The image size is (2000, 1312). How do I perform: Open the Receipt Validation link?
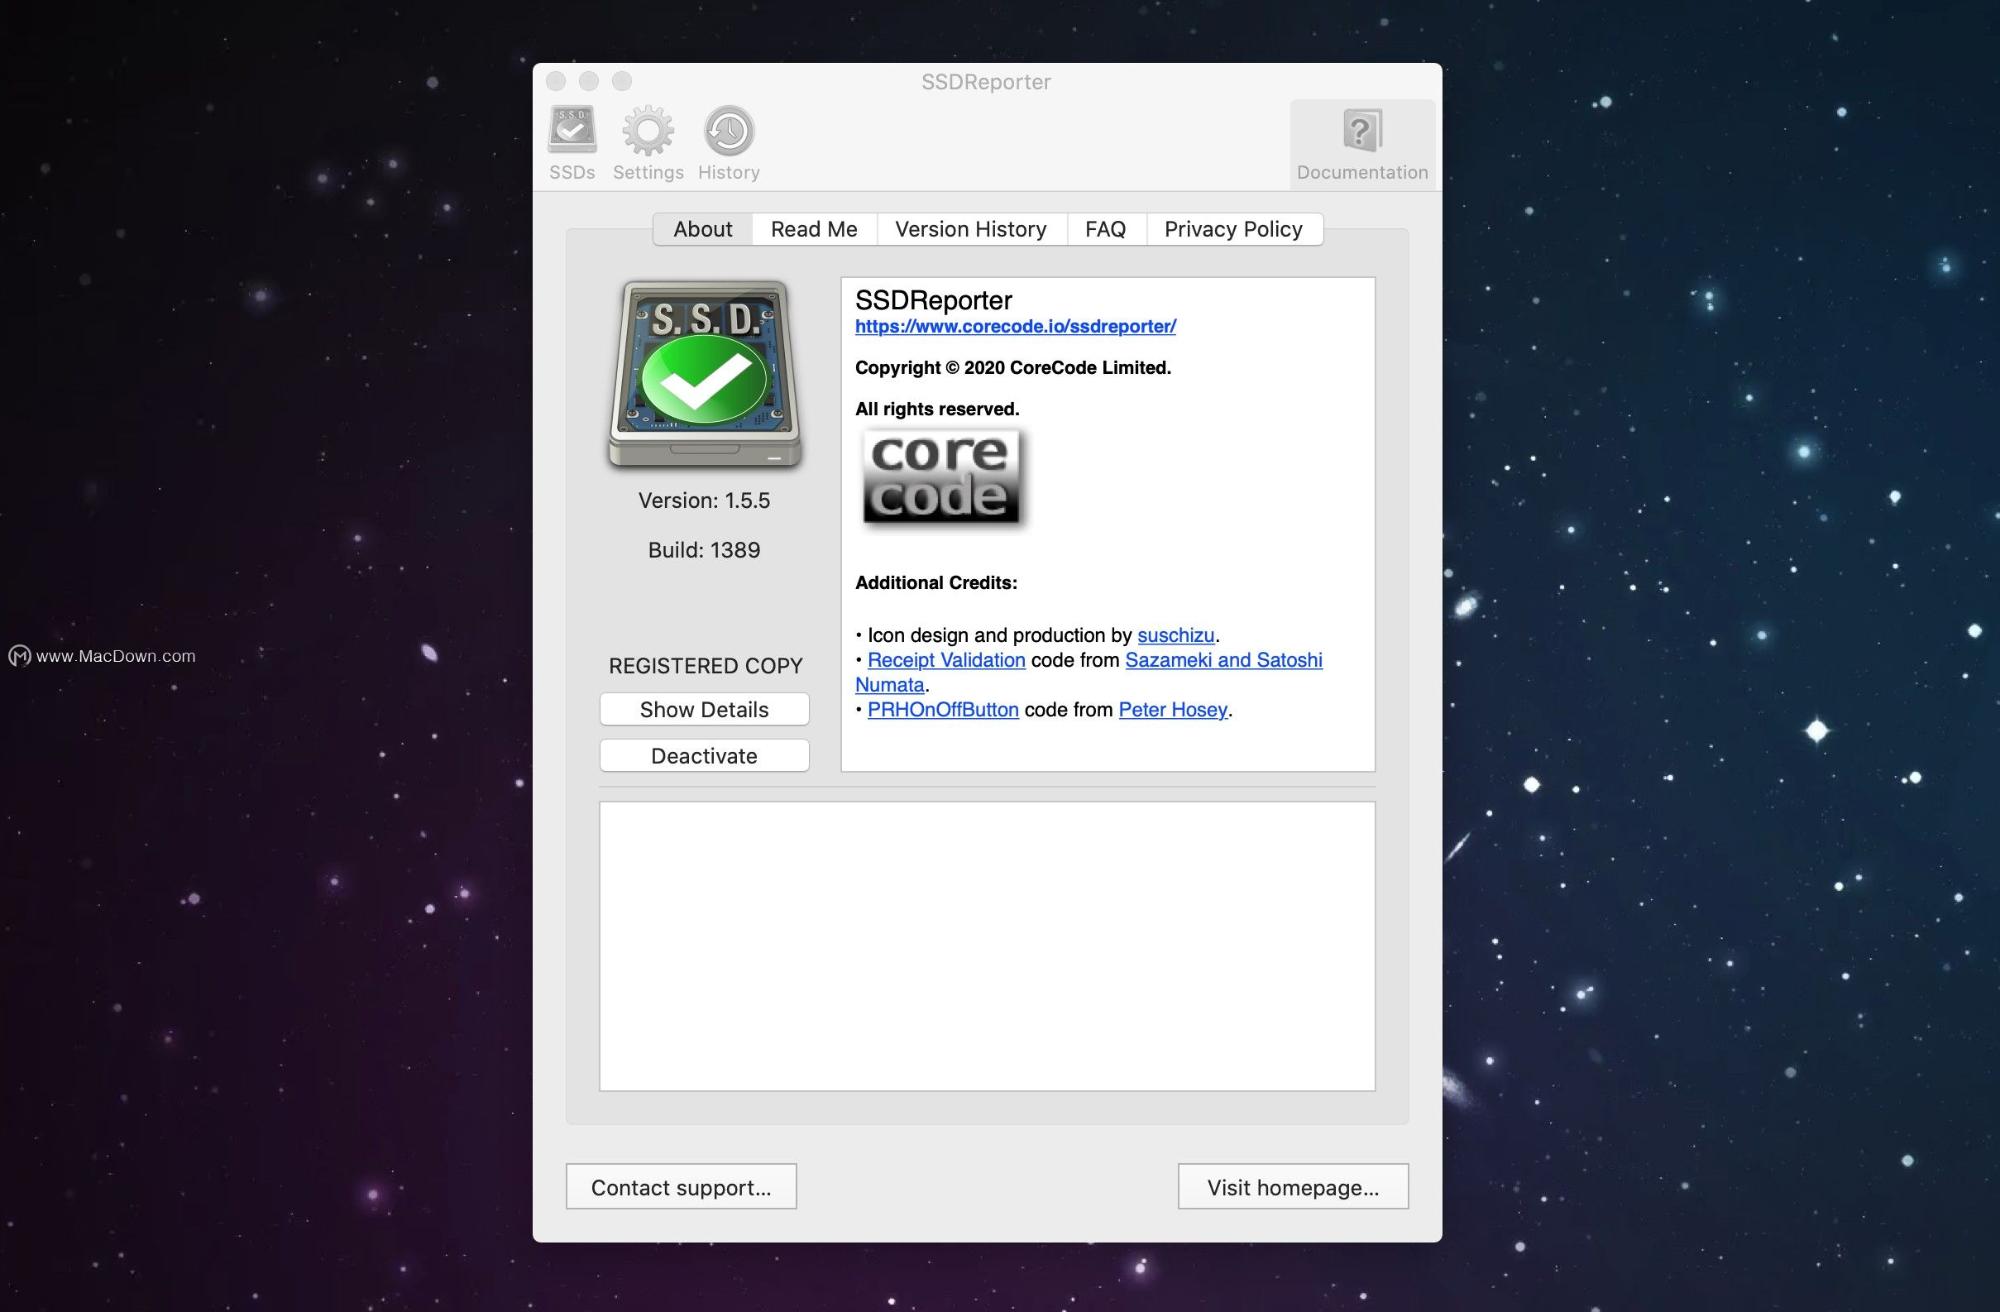point(946,660)
